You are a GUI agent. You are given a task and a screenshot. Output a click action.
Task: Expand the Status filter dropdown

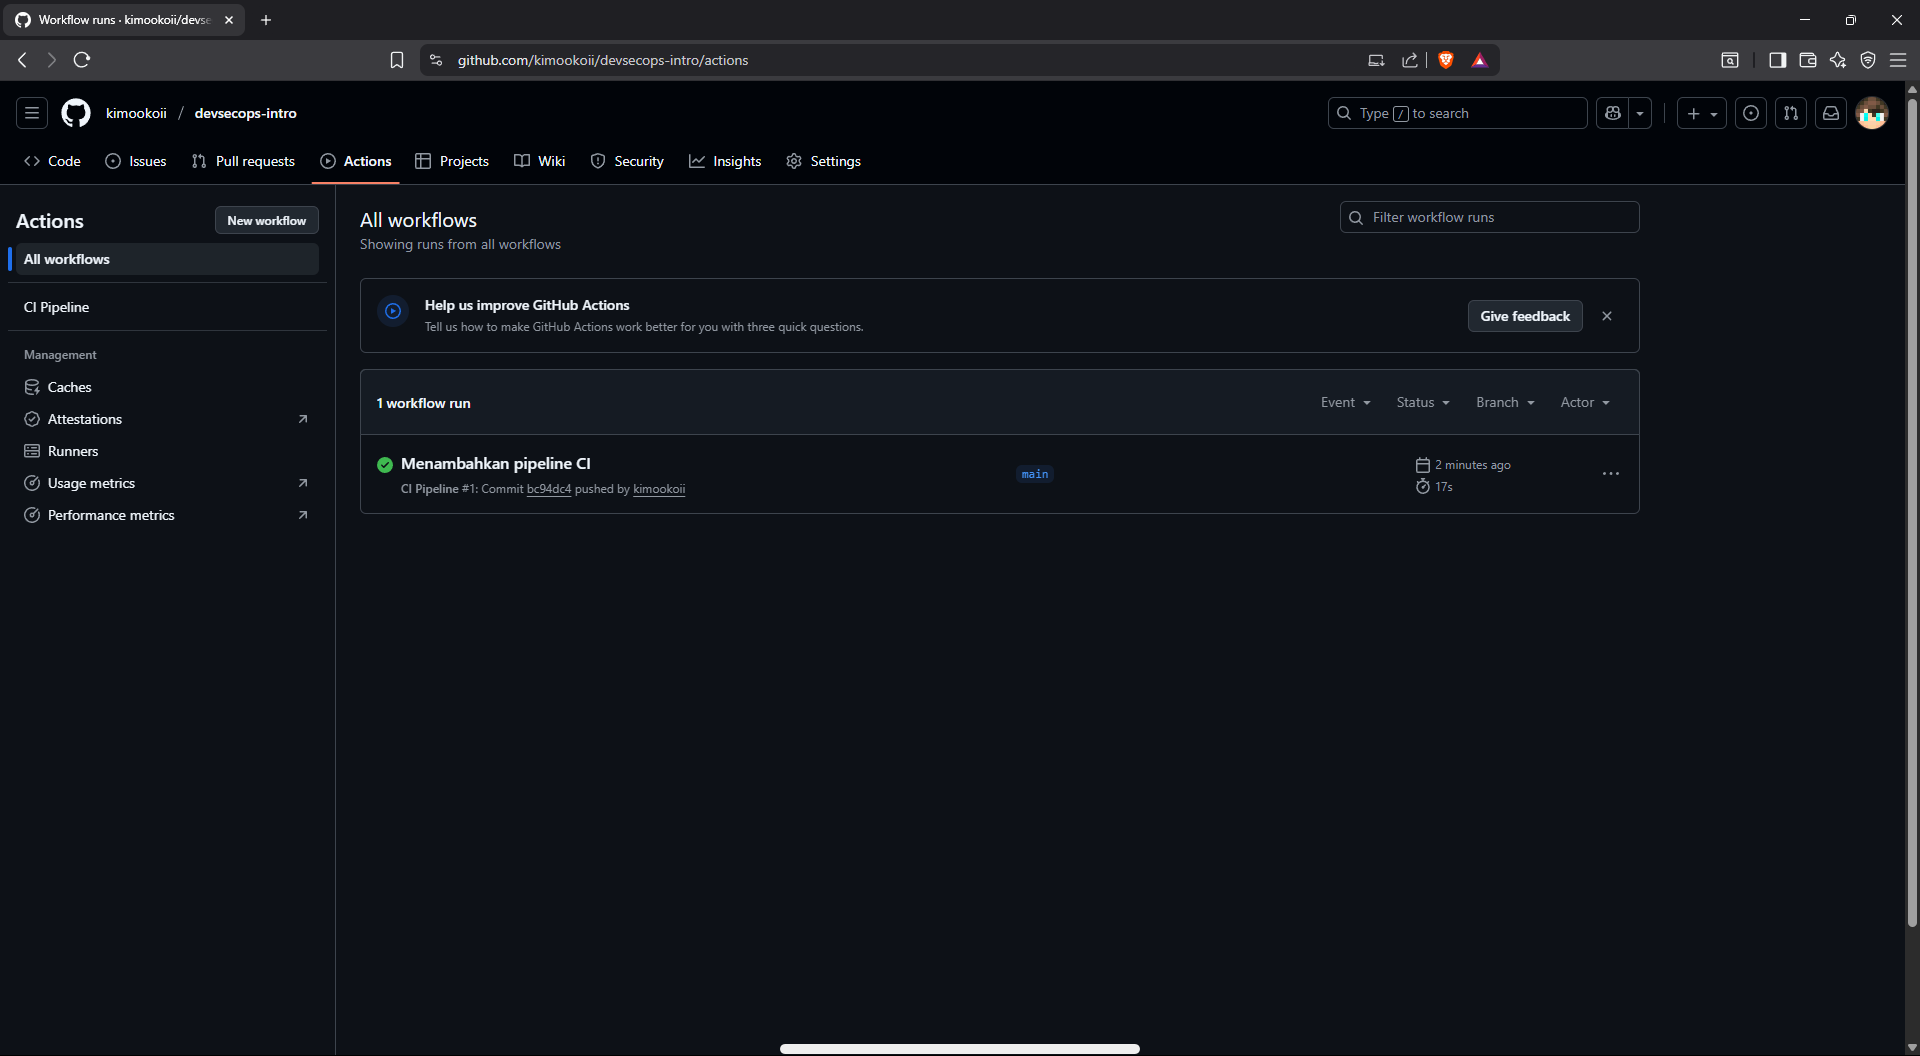(1422, 402)
